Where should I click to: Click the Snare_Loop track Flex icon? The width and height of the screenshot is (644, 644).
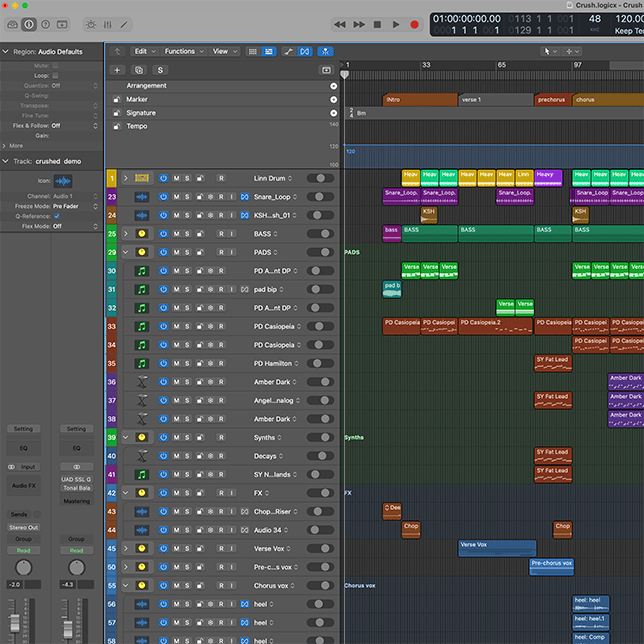244,197
